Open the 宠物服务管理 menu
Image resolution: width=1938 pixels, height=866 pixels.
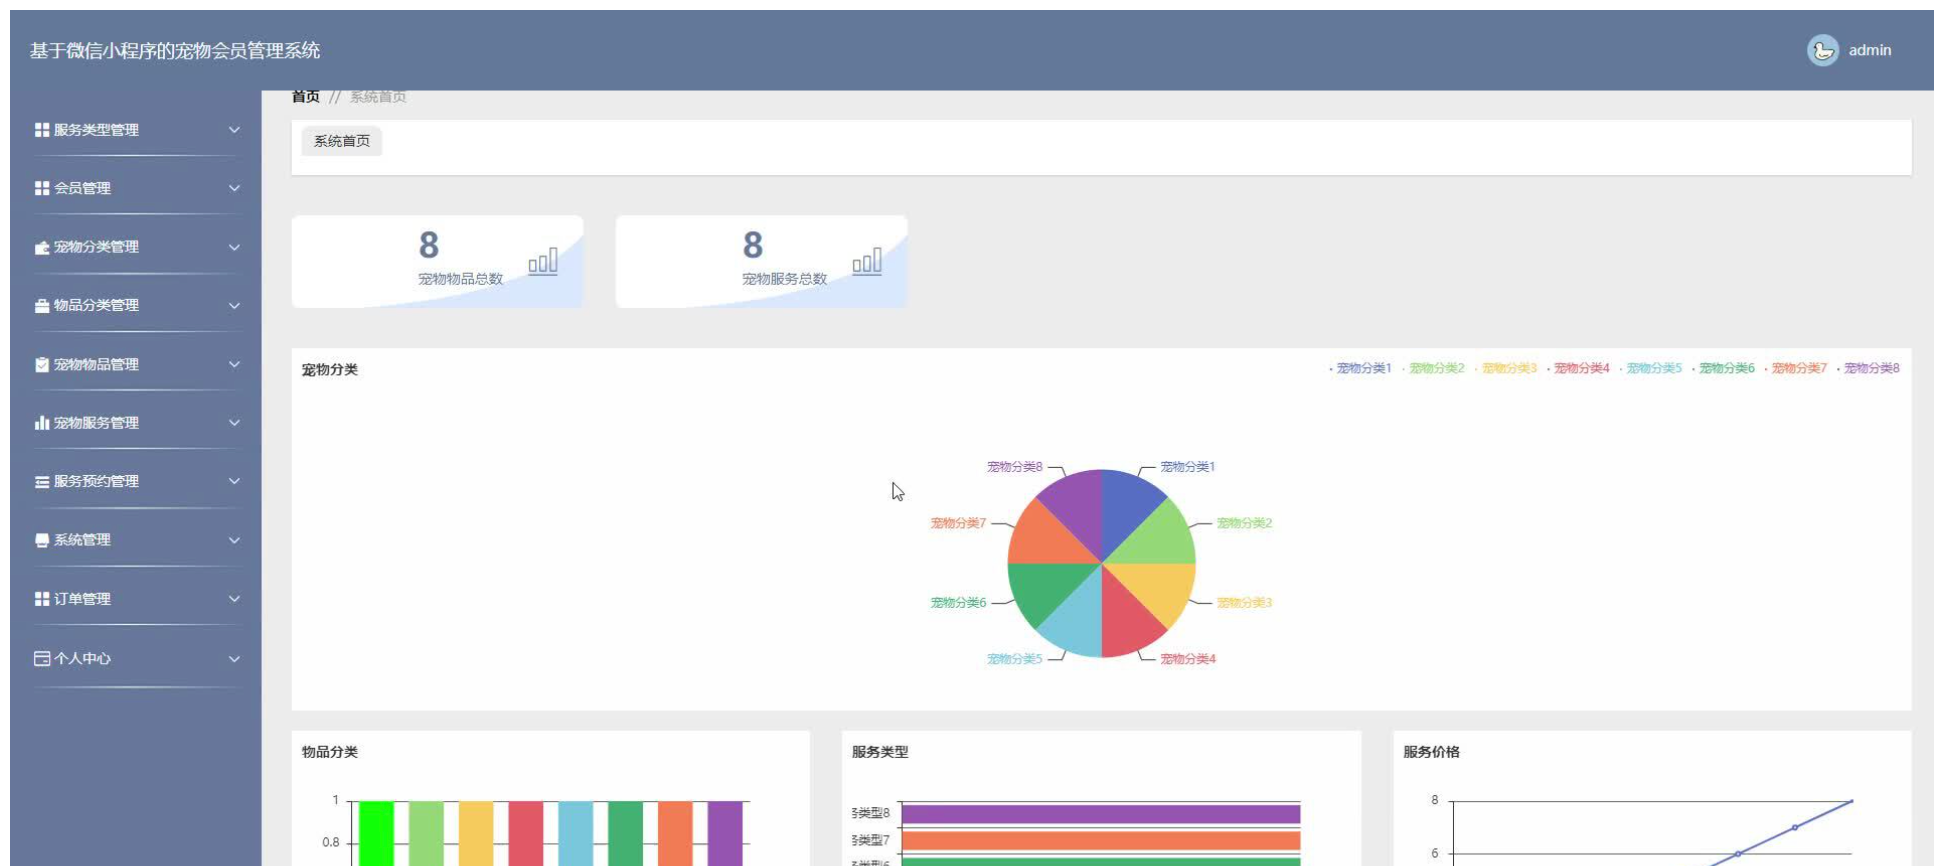[137, 423]
